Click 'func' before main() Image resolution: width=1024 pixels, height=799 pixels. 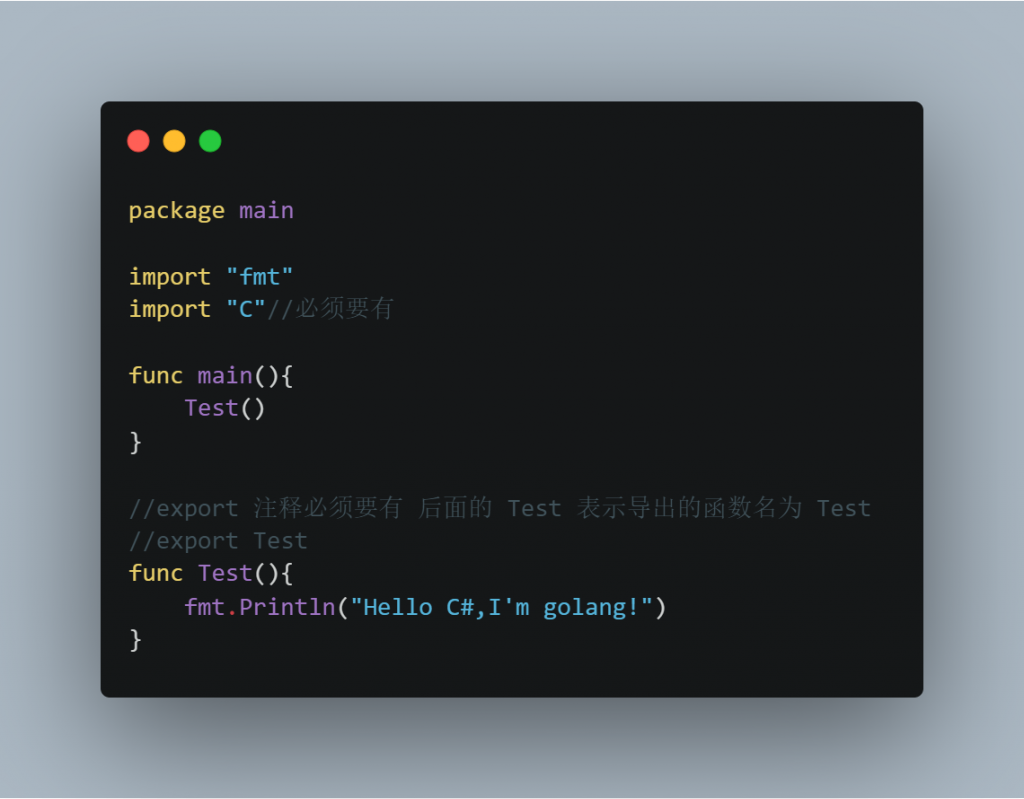[156, 375]
